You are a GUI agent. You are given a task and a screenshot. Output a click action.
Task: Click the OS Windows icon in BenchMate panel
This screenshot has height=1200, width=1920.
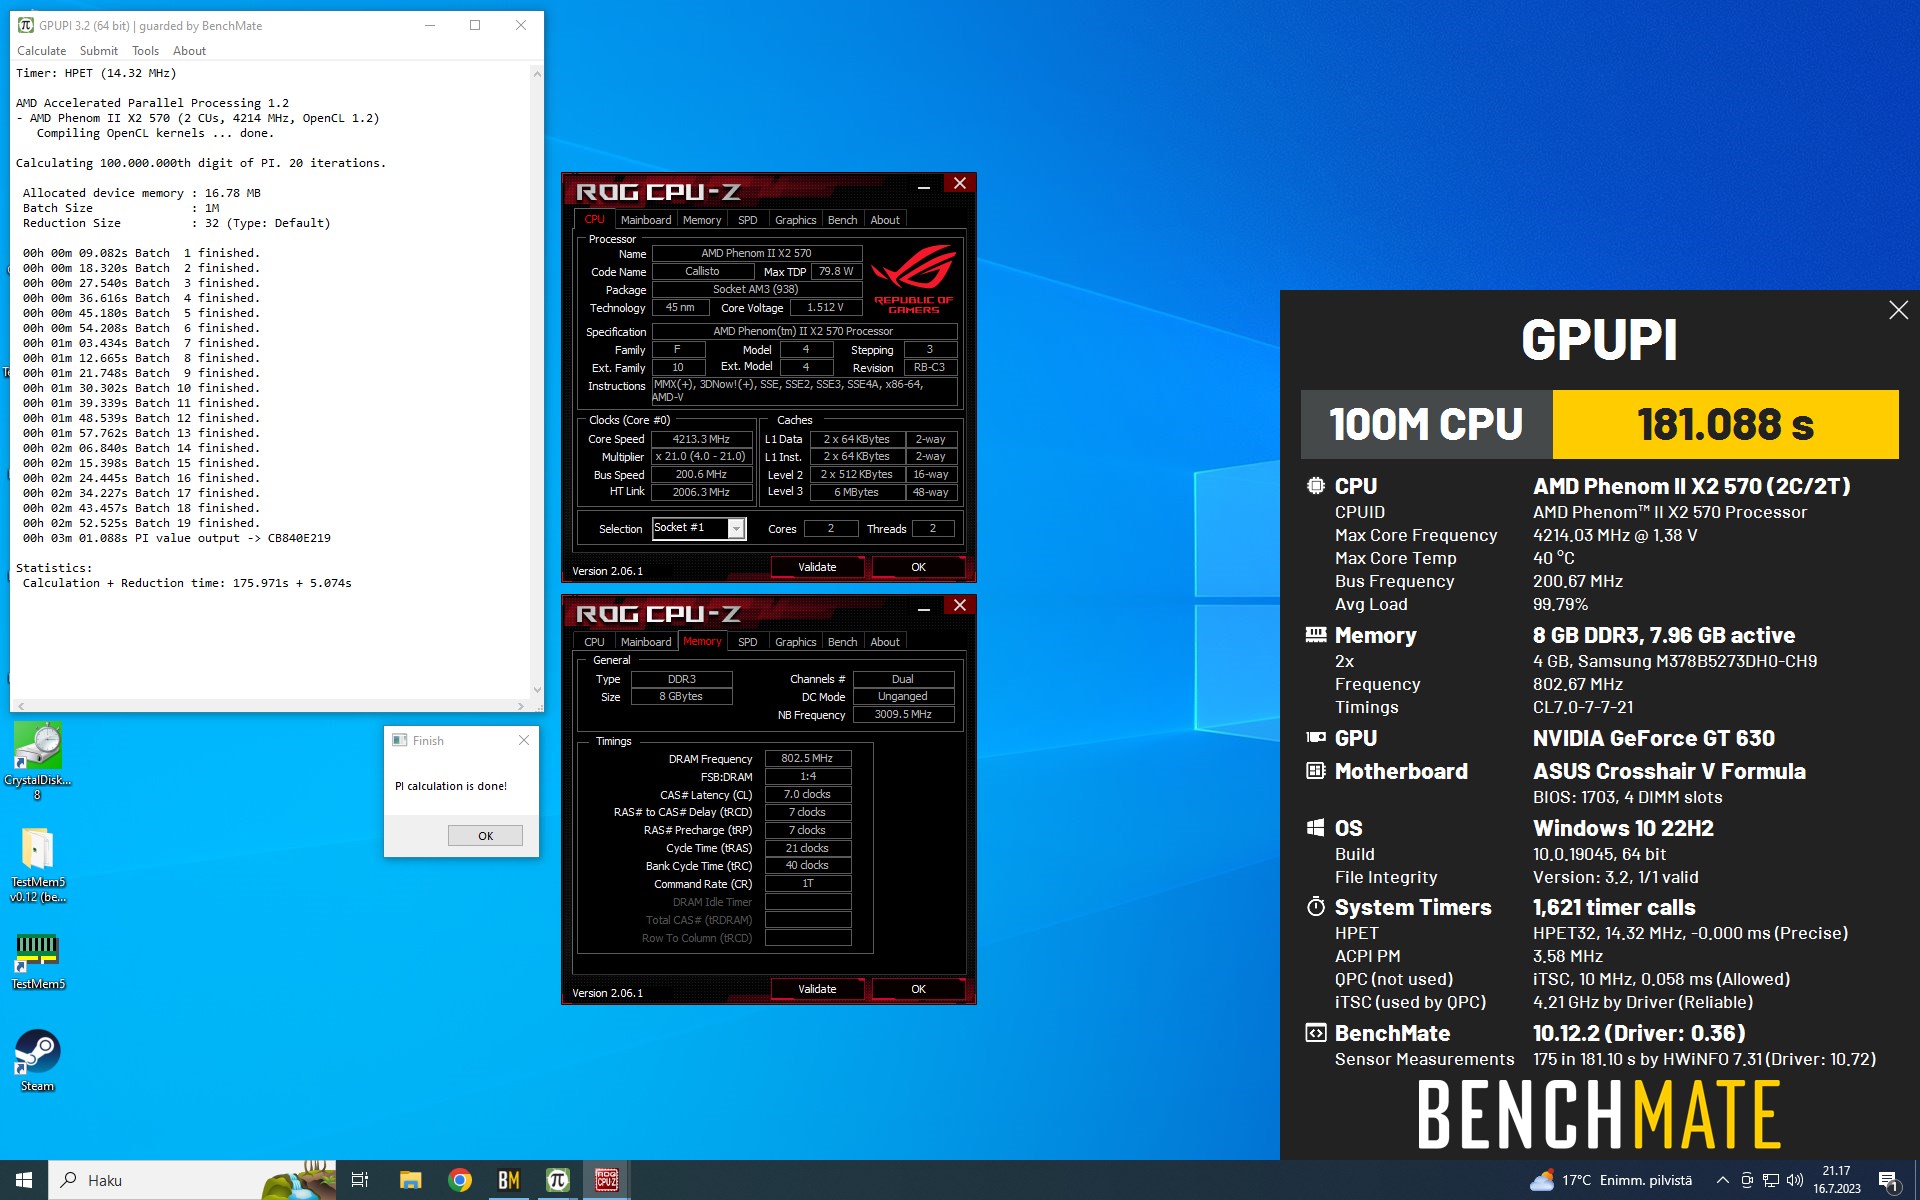click(x=1316, y=828)
